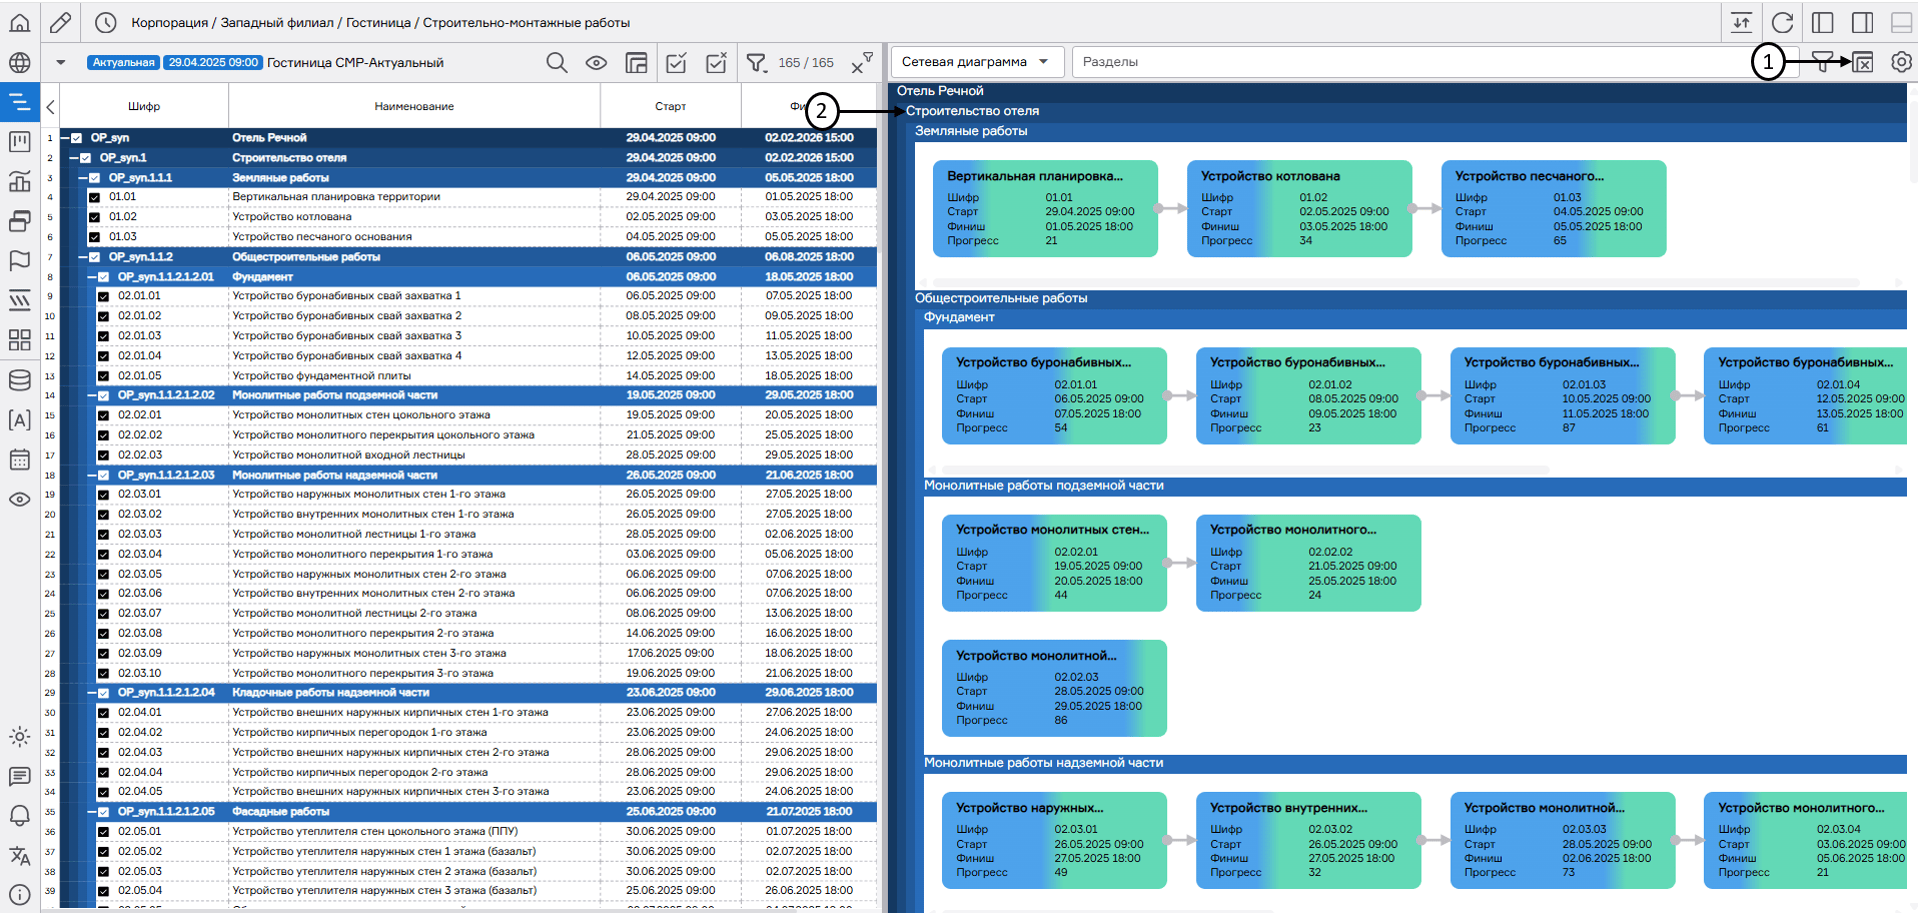Viewport: 1918px width, 916px height.
Task: Click the home icon in the top-left corner
Action: 19,22
